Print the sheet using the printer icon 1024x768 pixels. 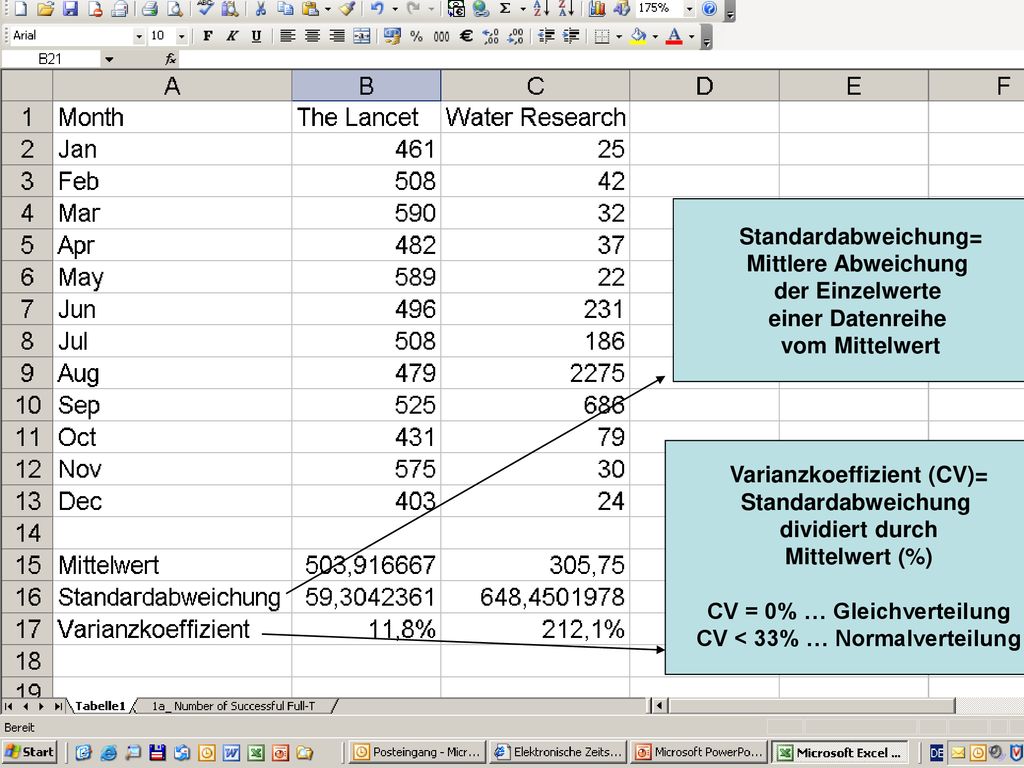point(150,8)
